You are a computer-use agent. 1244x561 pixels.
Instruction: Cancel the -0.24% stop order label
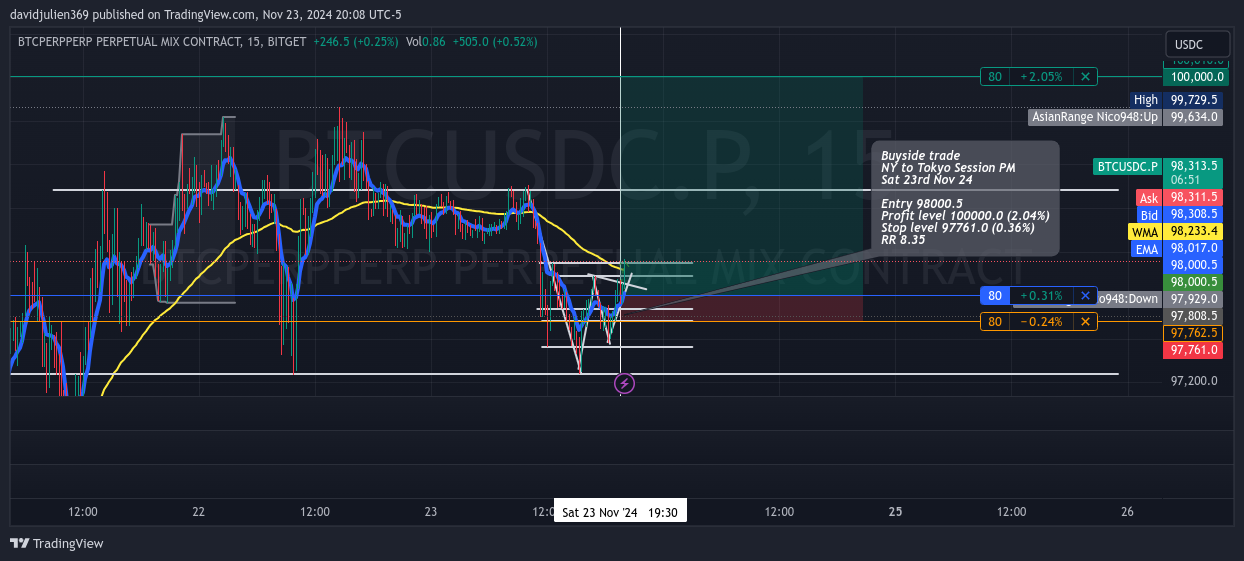tap(1086, 322)
